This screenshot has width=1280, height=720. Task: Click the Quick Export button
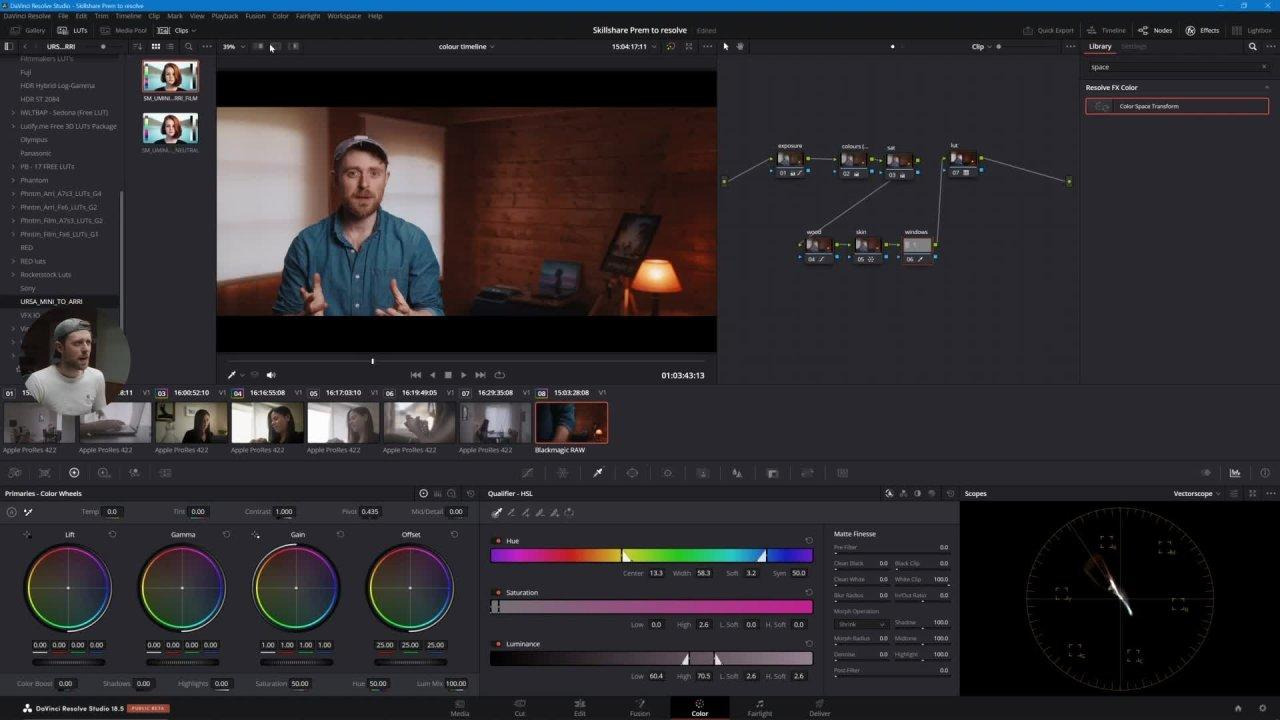[x=1048, y=30]
